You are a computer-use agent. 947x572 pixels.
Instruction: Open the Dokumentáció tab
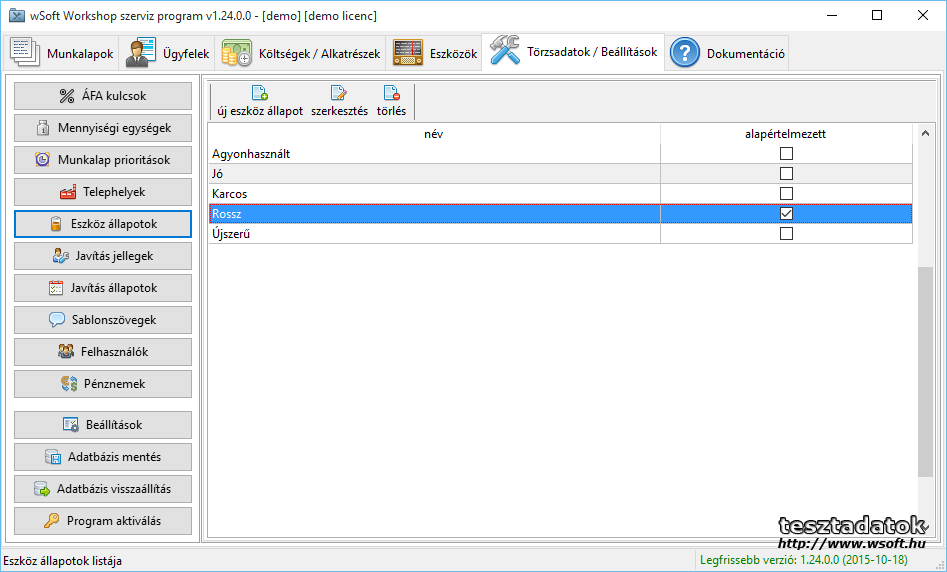click(729, 54)
